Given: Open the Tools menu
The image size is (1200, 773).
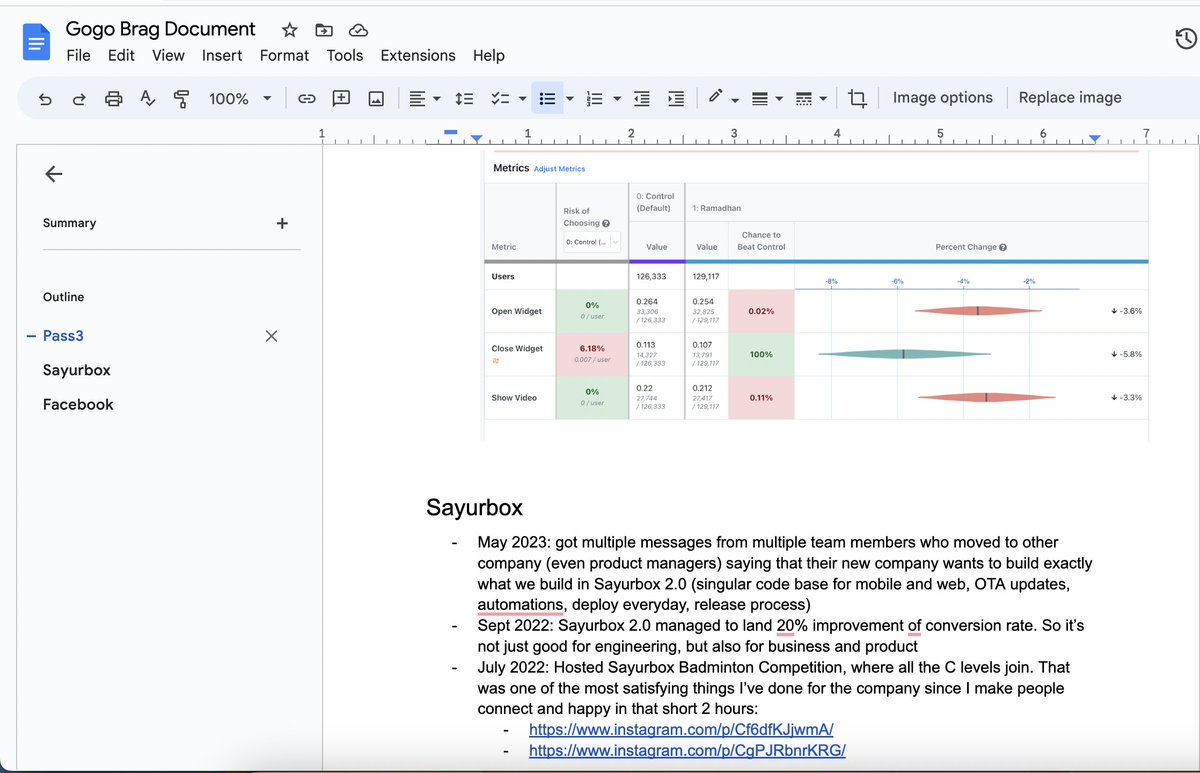Looking at the screenshot, I should [x=345, y=56].
